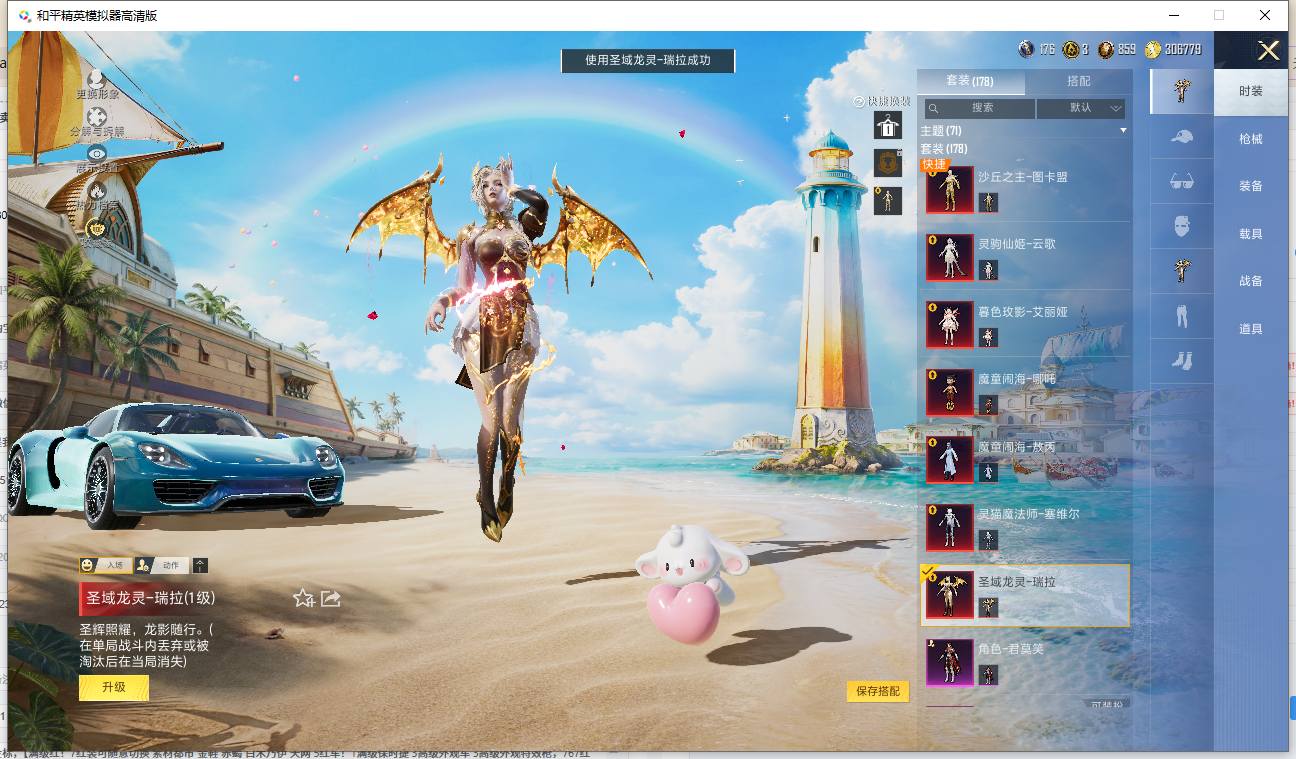Viewport: 1296px width, 759px height.
Task: Select 圣域龙灵-瑞拉 outfit thumbnail
Action: 949,595
